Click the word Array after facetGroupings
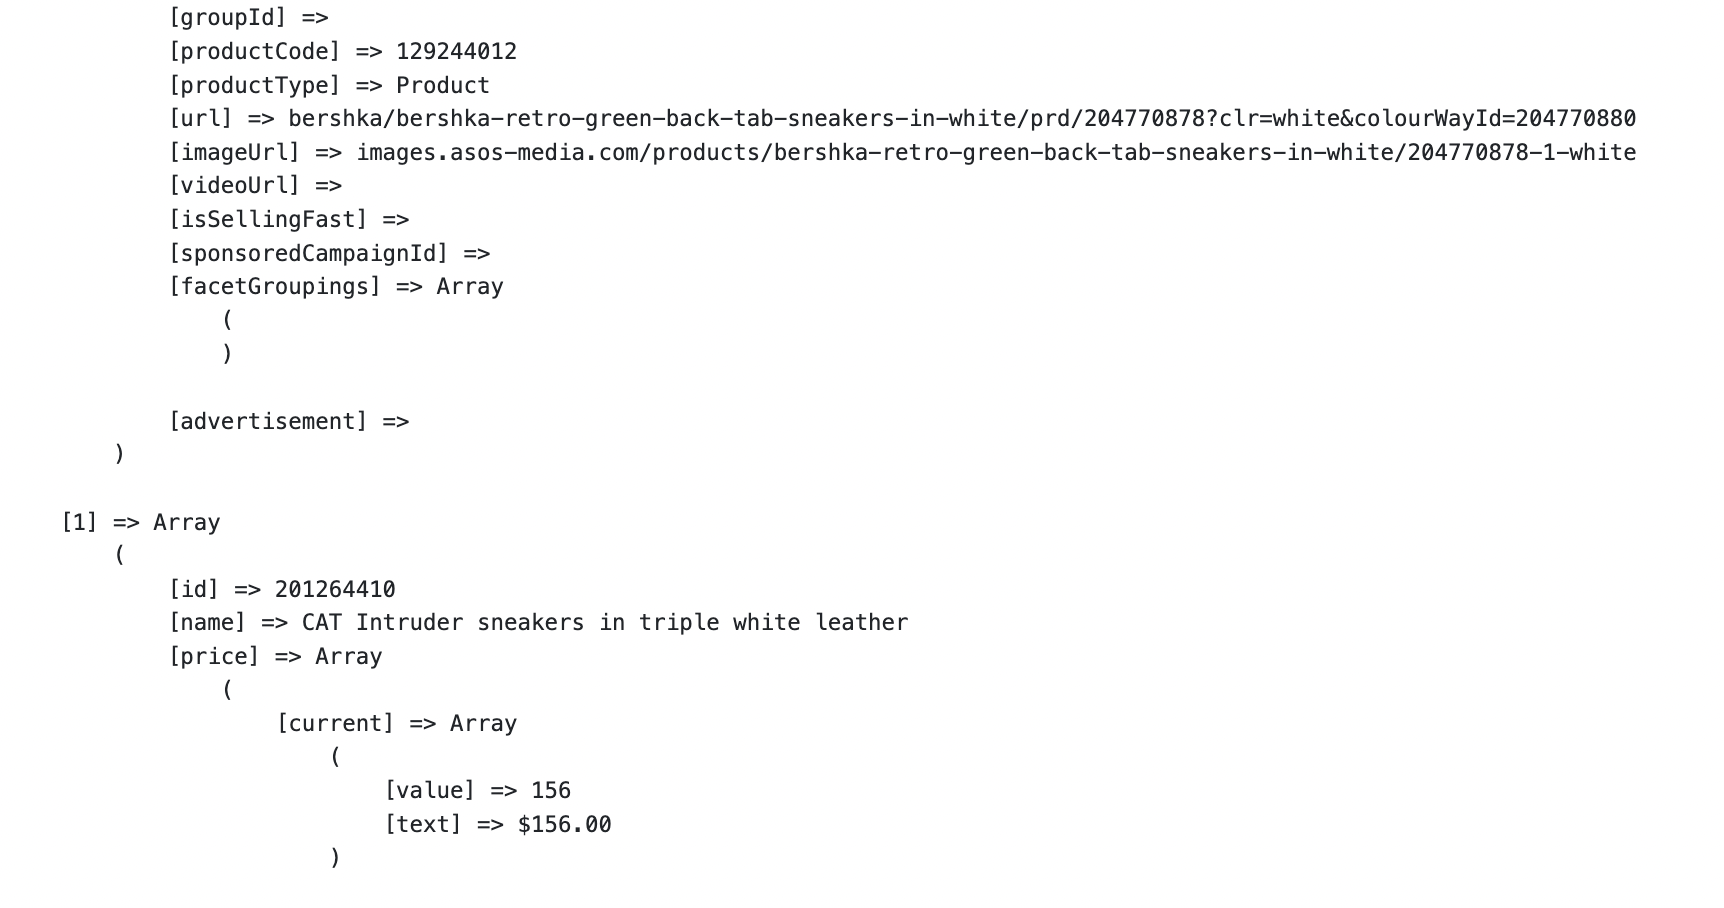 pos(470,287)
